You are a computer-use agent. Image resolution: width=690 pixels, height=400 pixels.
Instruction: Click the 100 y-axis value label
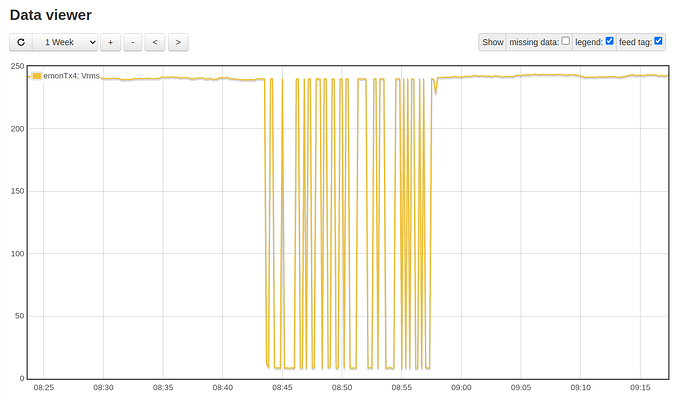pos(18,253)
